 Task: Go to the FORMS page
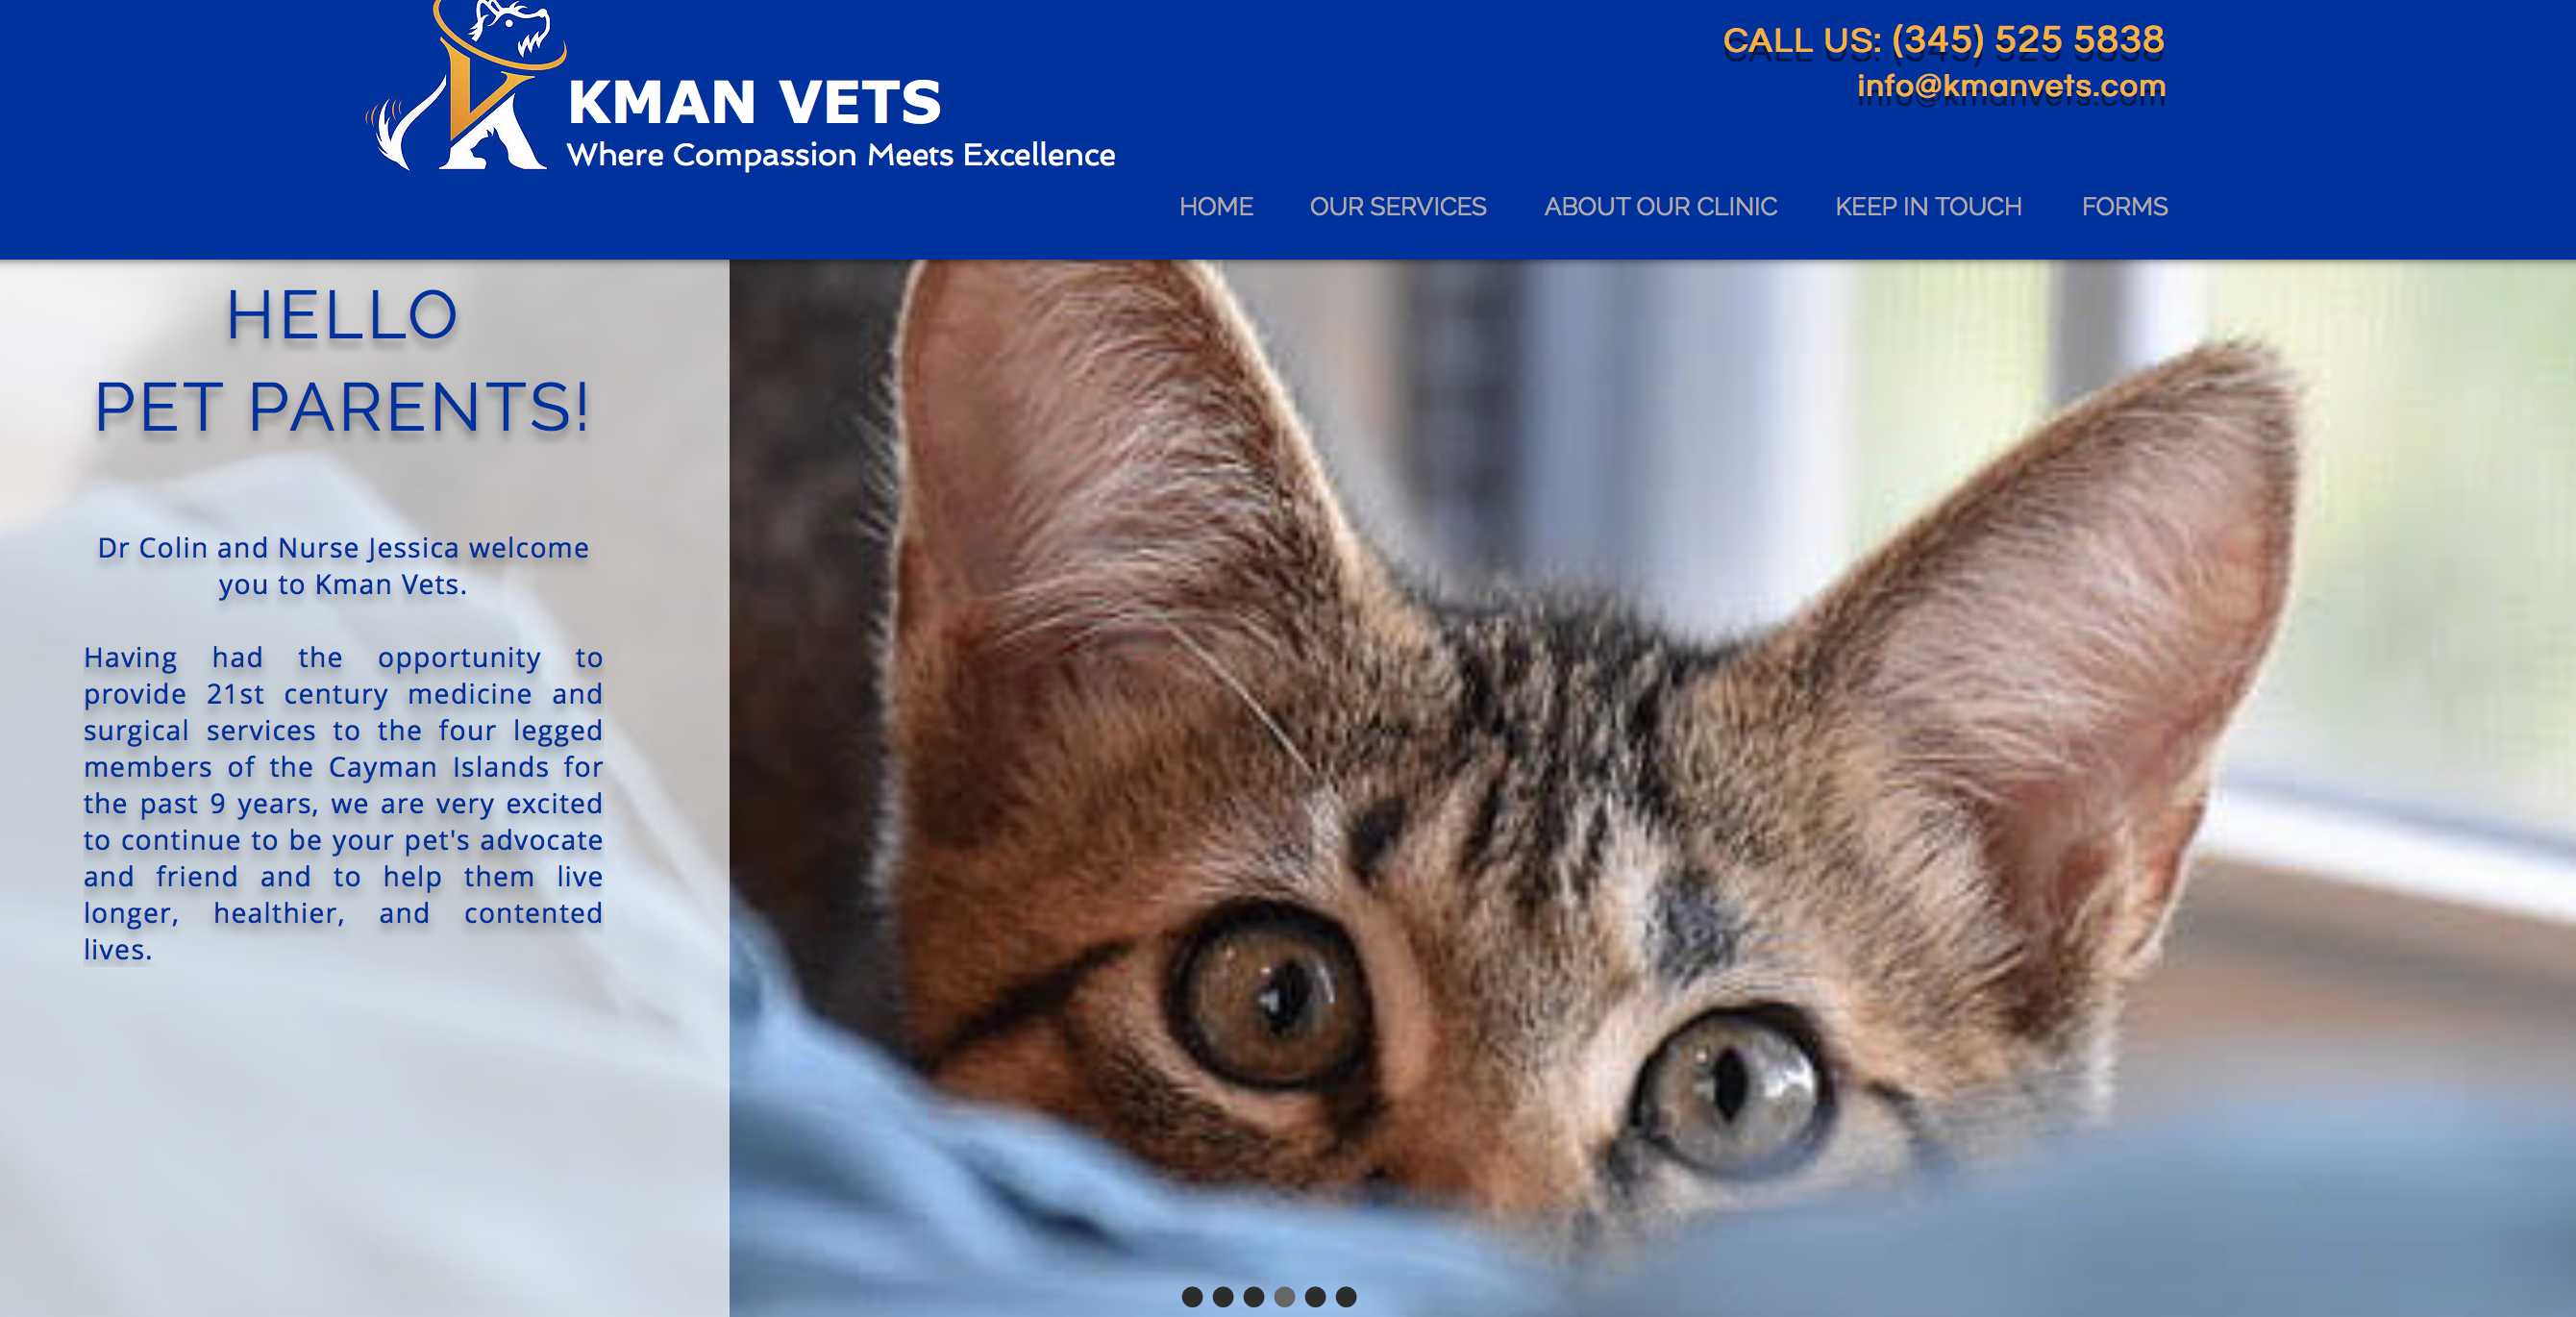point(2125,207)
